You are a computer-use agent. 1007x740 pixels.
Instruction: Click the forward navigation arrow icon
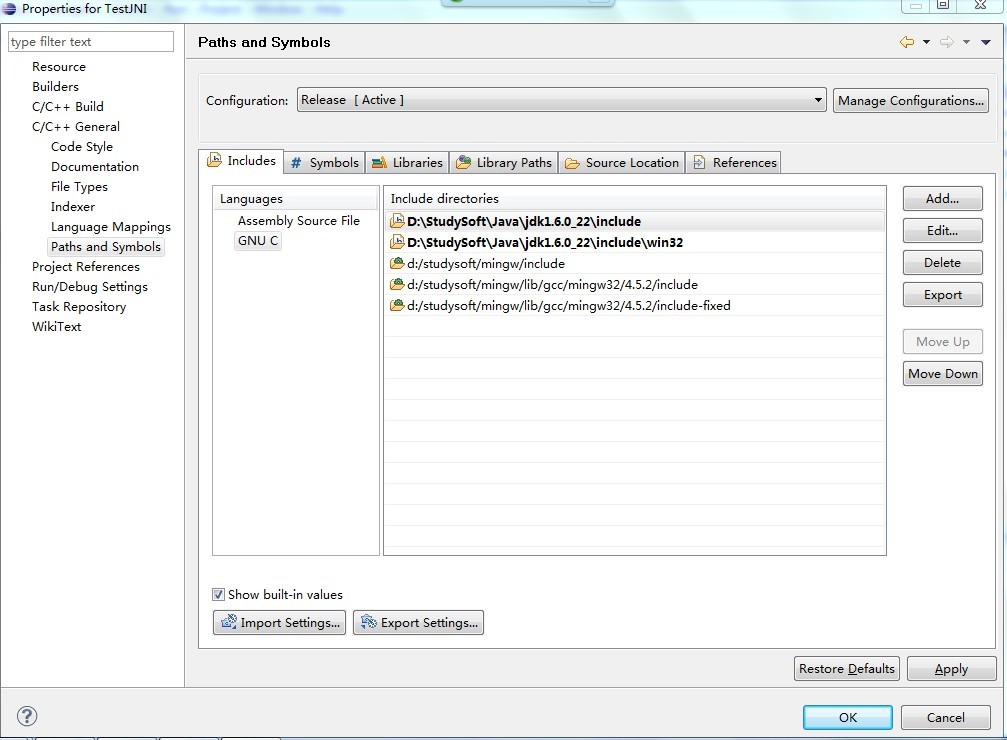947,42
